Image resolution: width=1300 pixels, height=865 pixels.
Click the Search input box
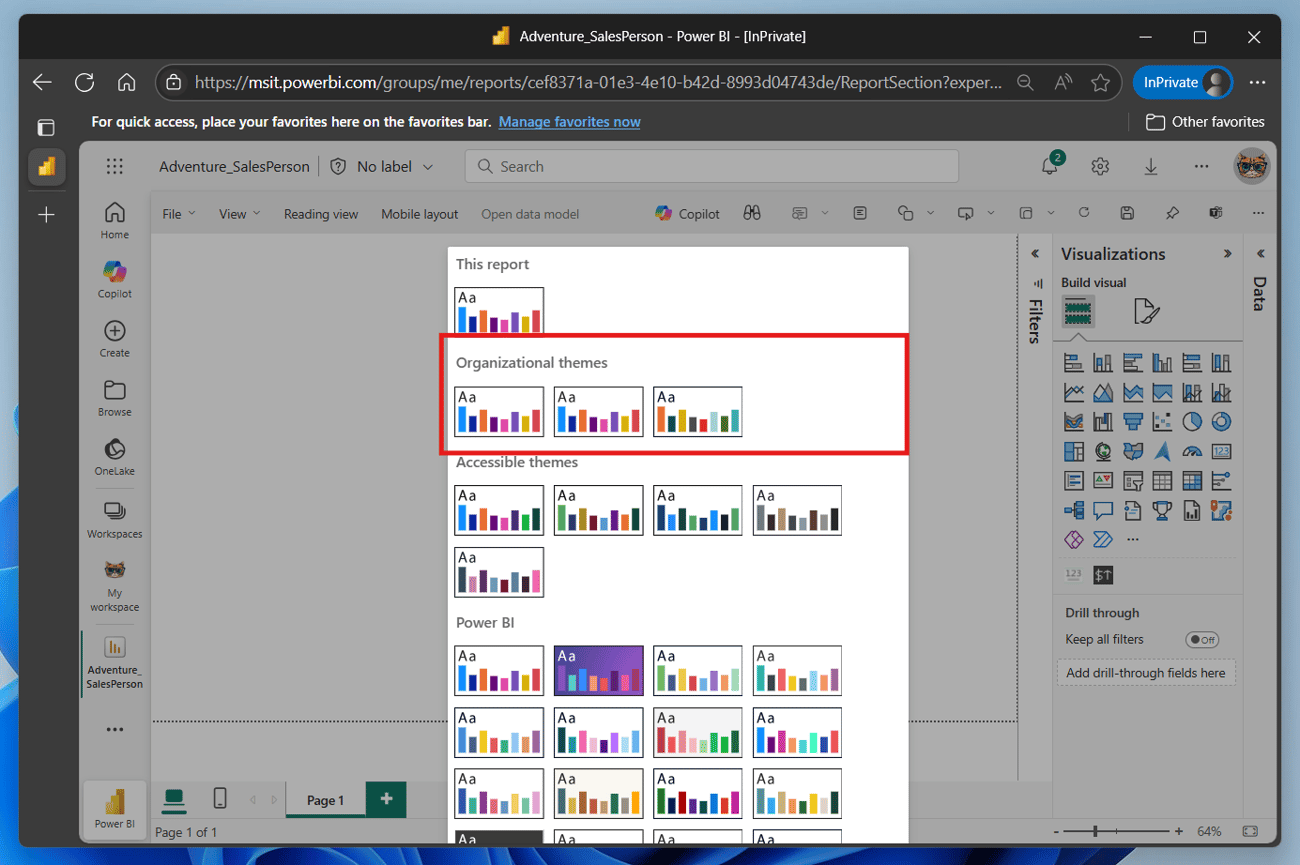point(711,167)
